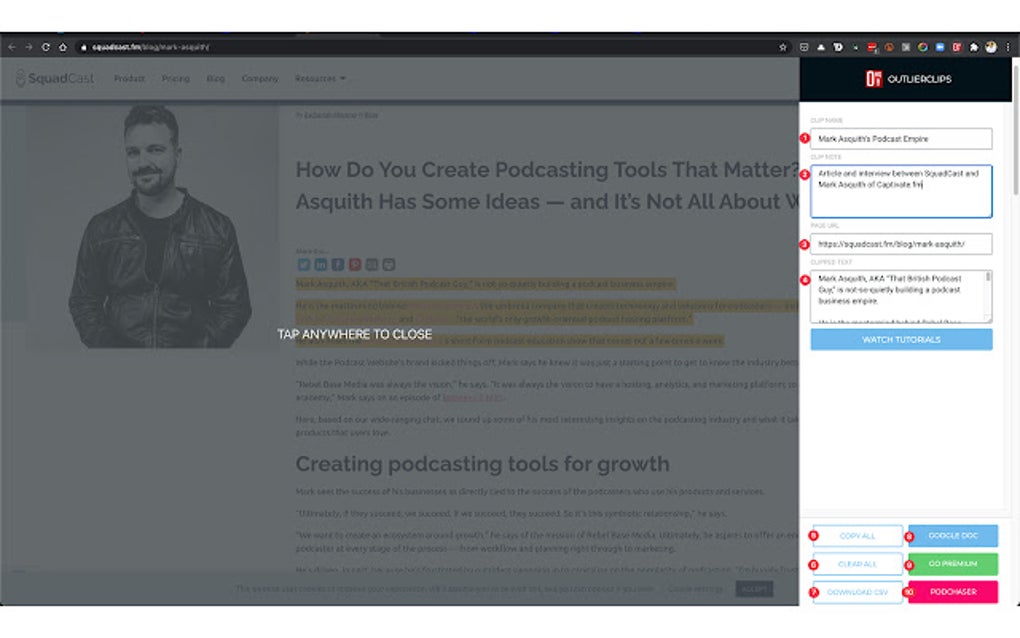Select the Pricing menu item
1020x638 pixels.
tap(176, 78)
